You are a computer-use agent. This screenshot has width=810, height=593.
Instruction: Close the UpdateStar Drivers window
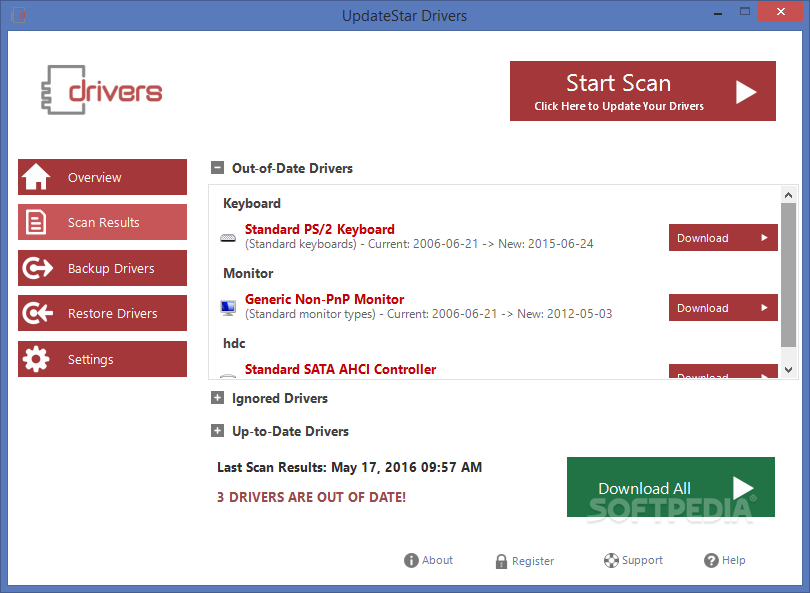click(781, 11)
